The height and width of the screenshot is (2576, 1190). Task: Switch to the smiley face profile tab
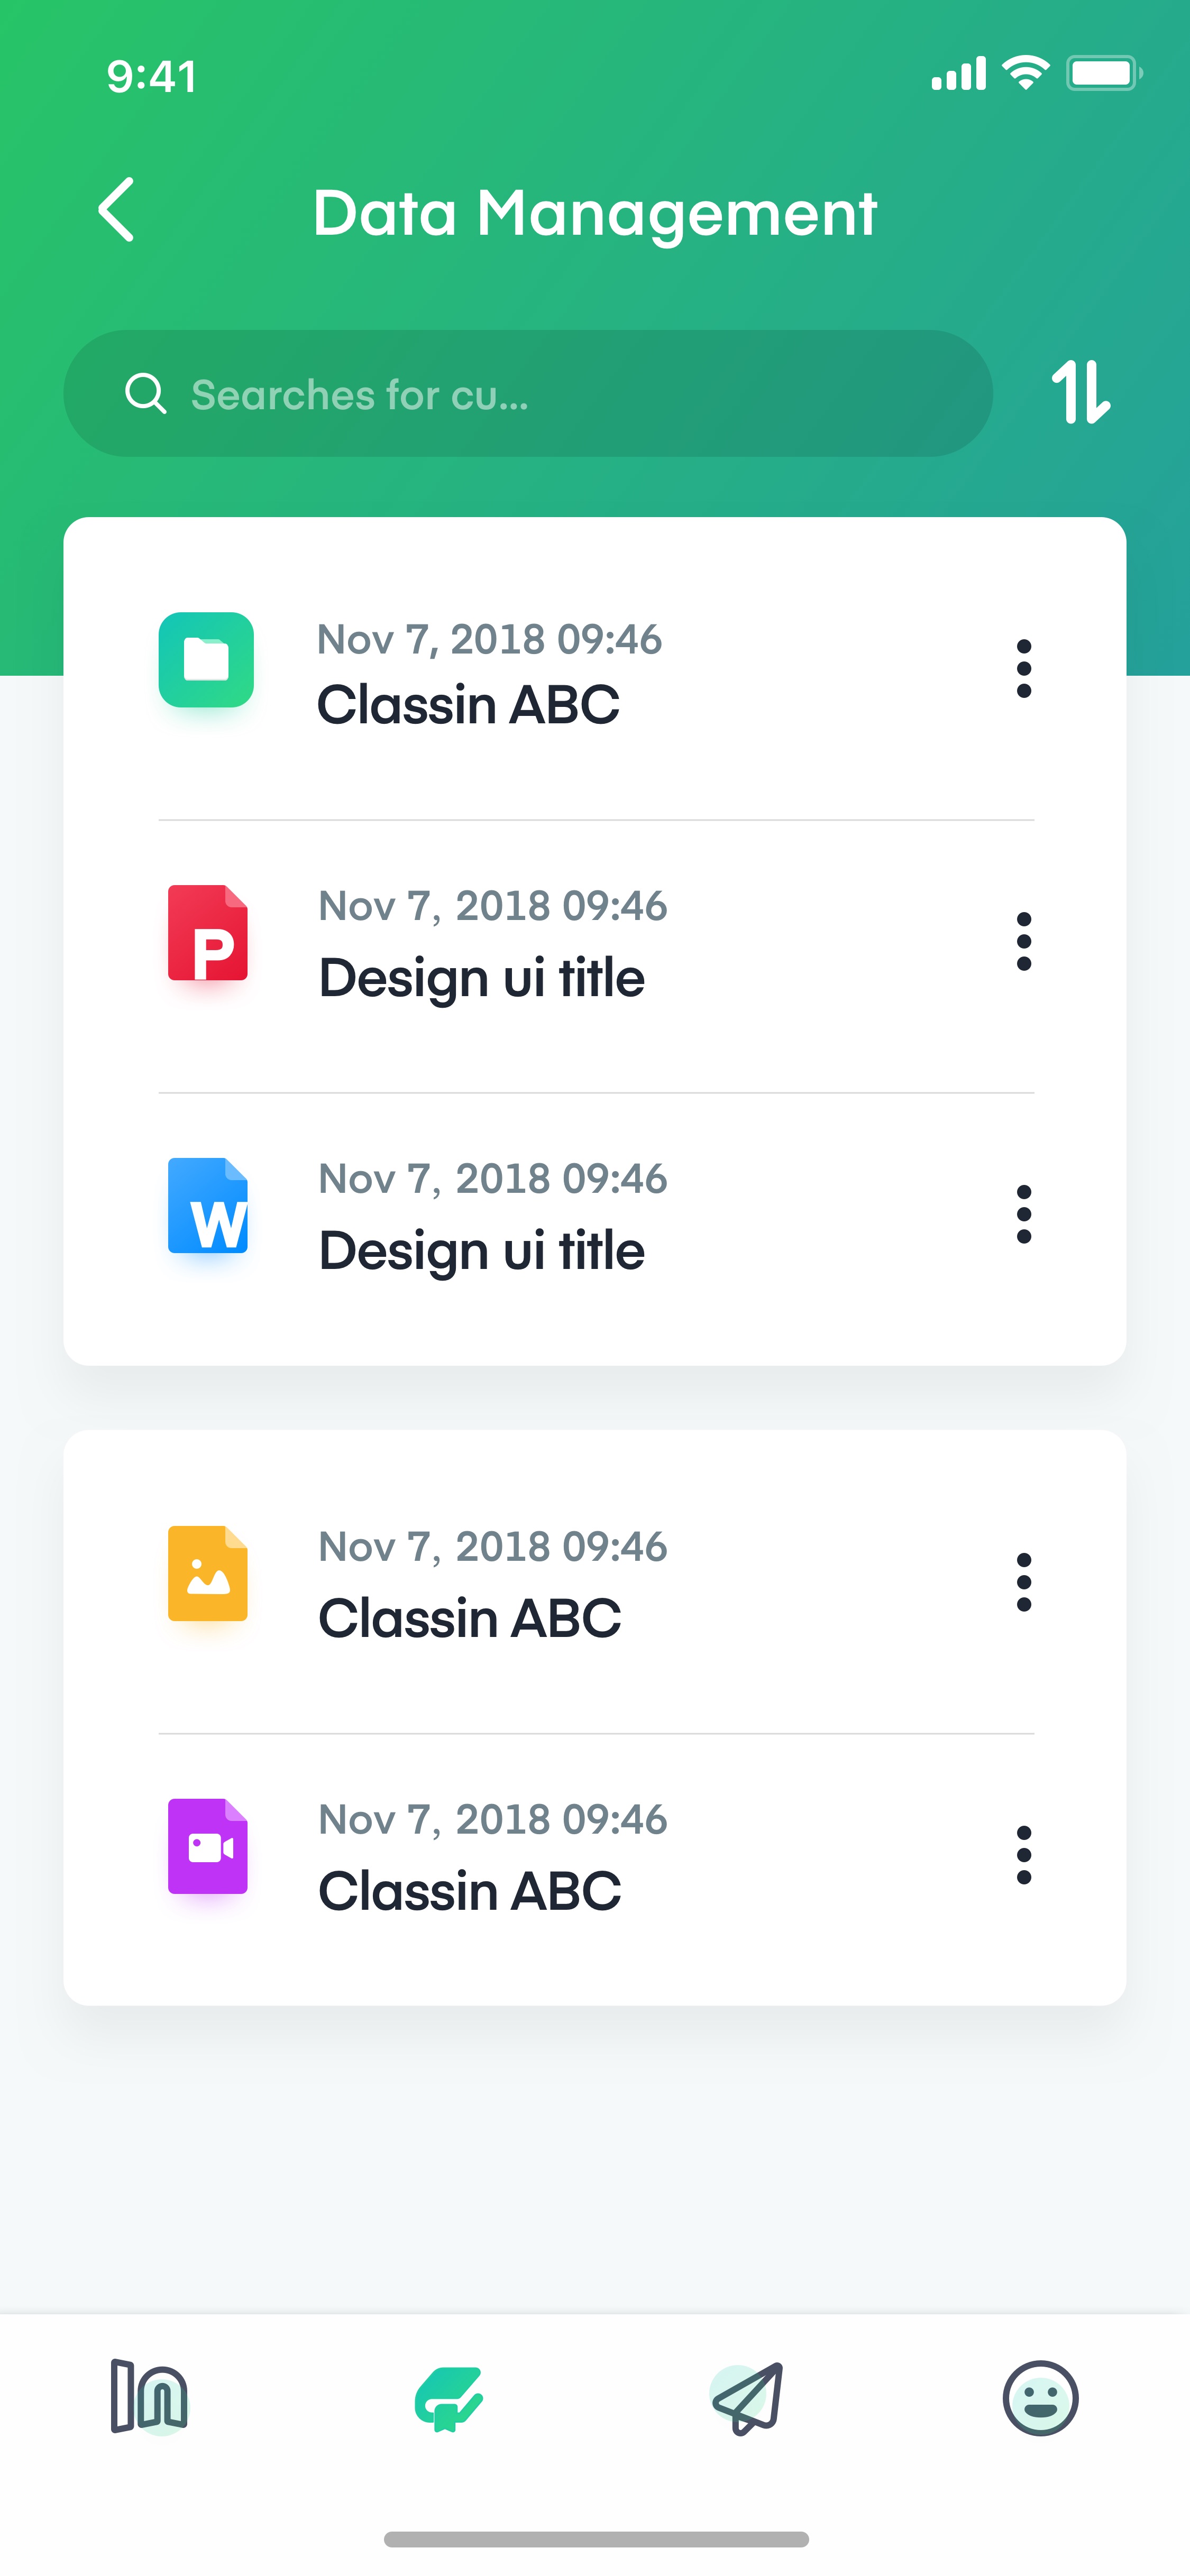click(x=1040, y=2398)
